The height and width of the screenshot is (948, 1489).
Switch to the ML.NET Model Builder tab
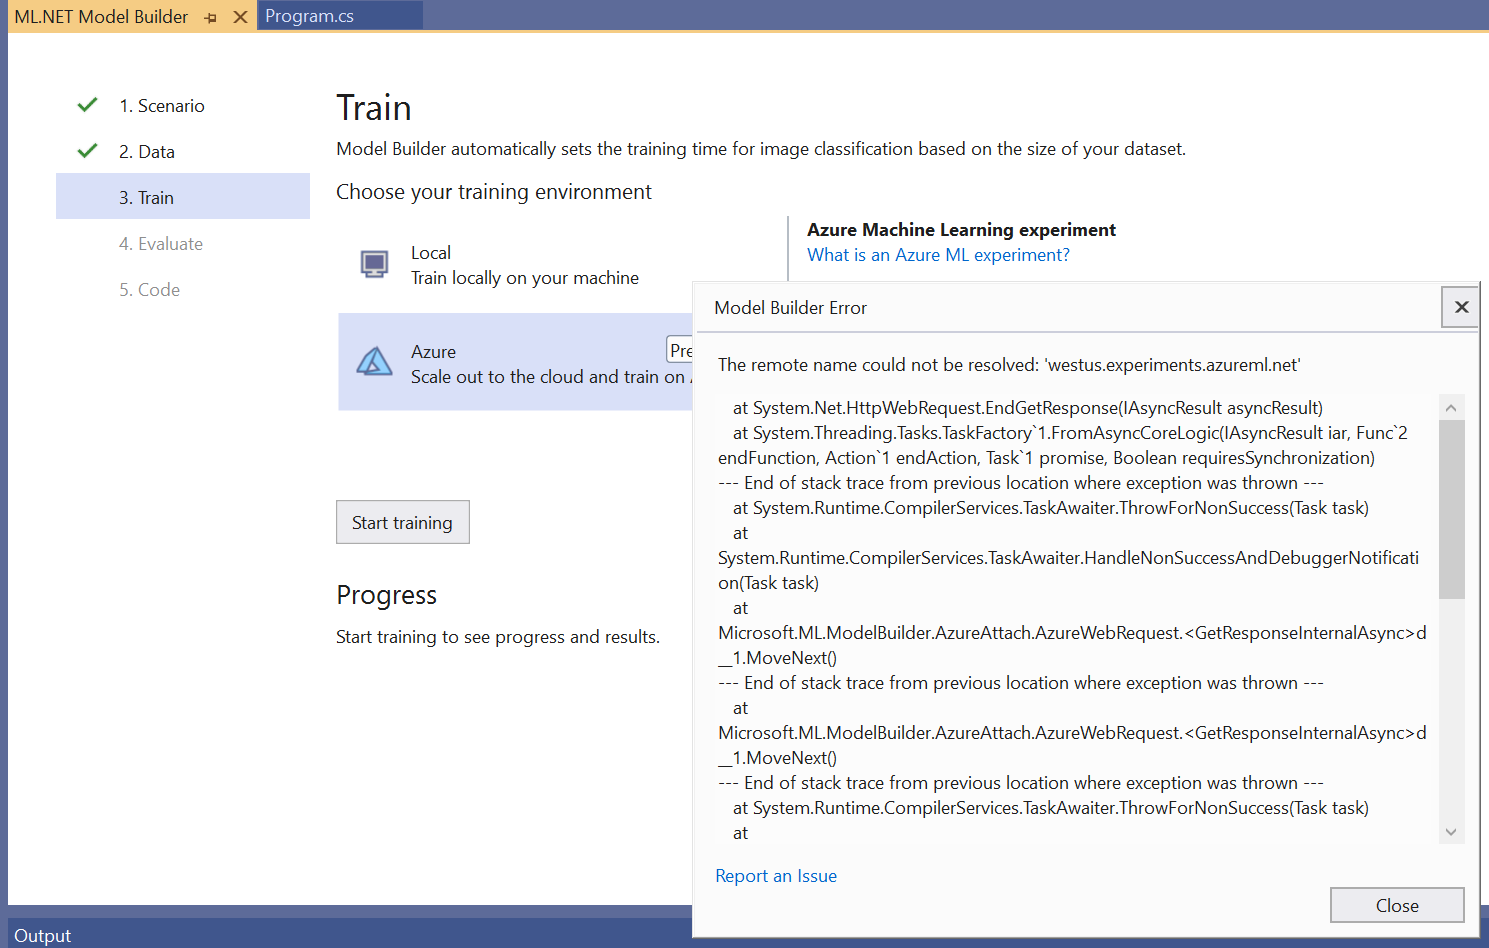pyautogui.click(x=100, y=16)
